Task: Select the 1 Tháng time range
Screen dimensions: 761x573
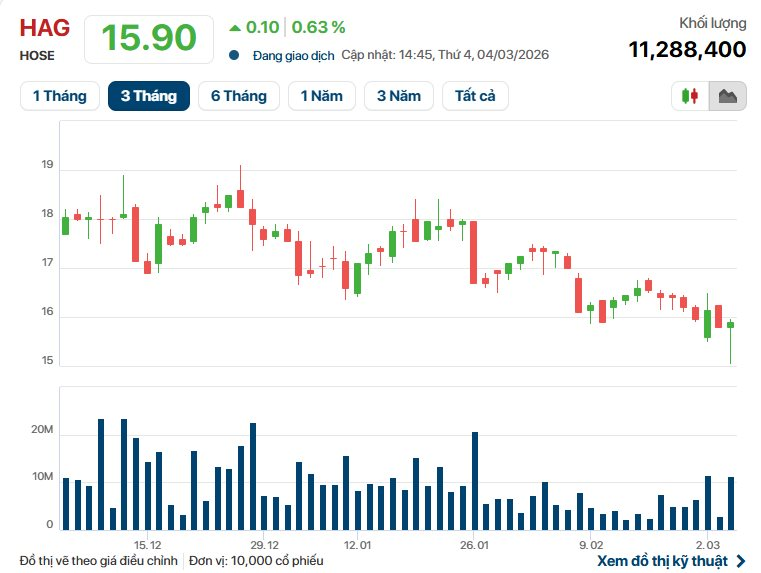Action: (60, 96)
